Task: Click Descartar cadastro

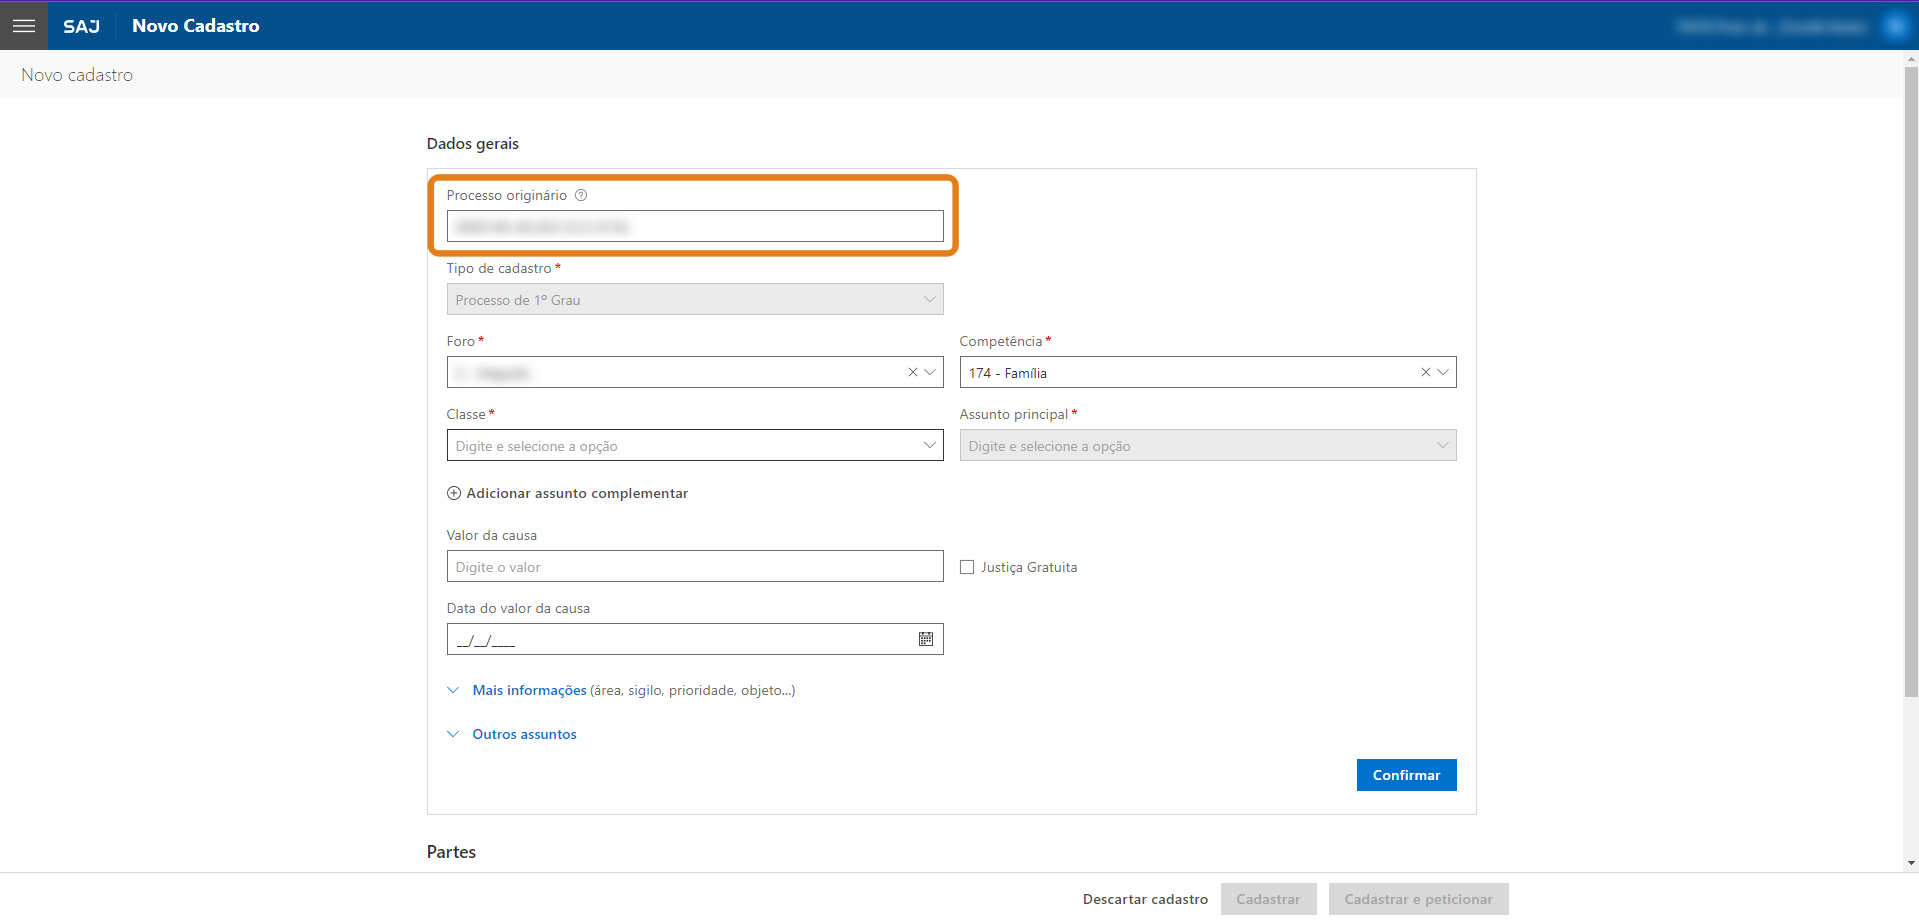Action: click(x=1145, y=899)
